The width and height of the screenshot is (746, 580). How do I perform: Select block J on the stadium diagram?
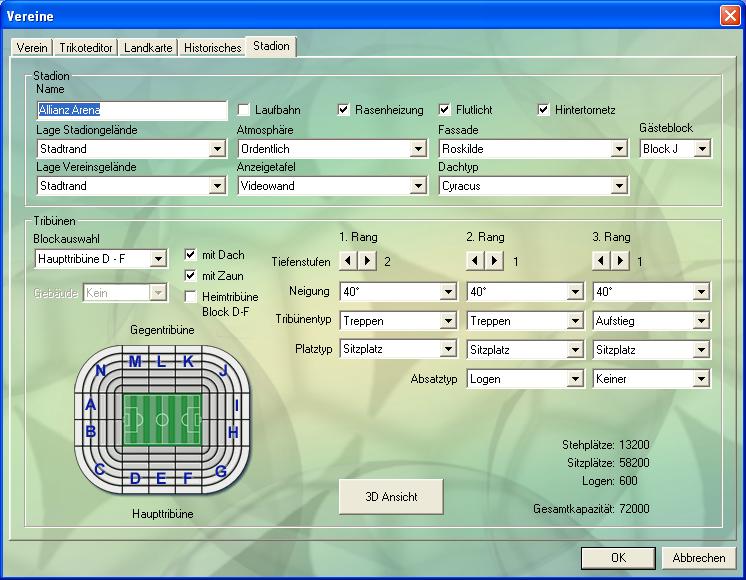tap(224, 370)
